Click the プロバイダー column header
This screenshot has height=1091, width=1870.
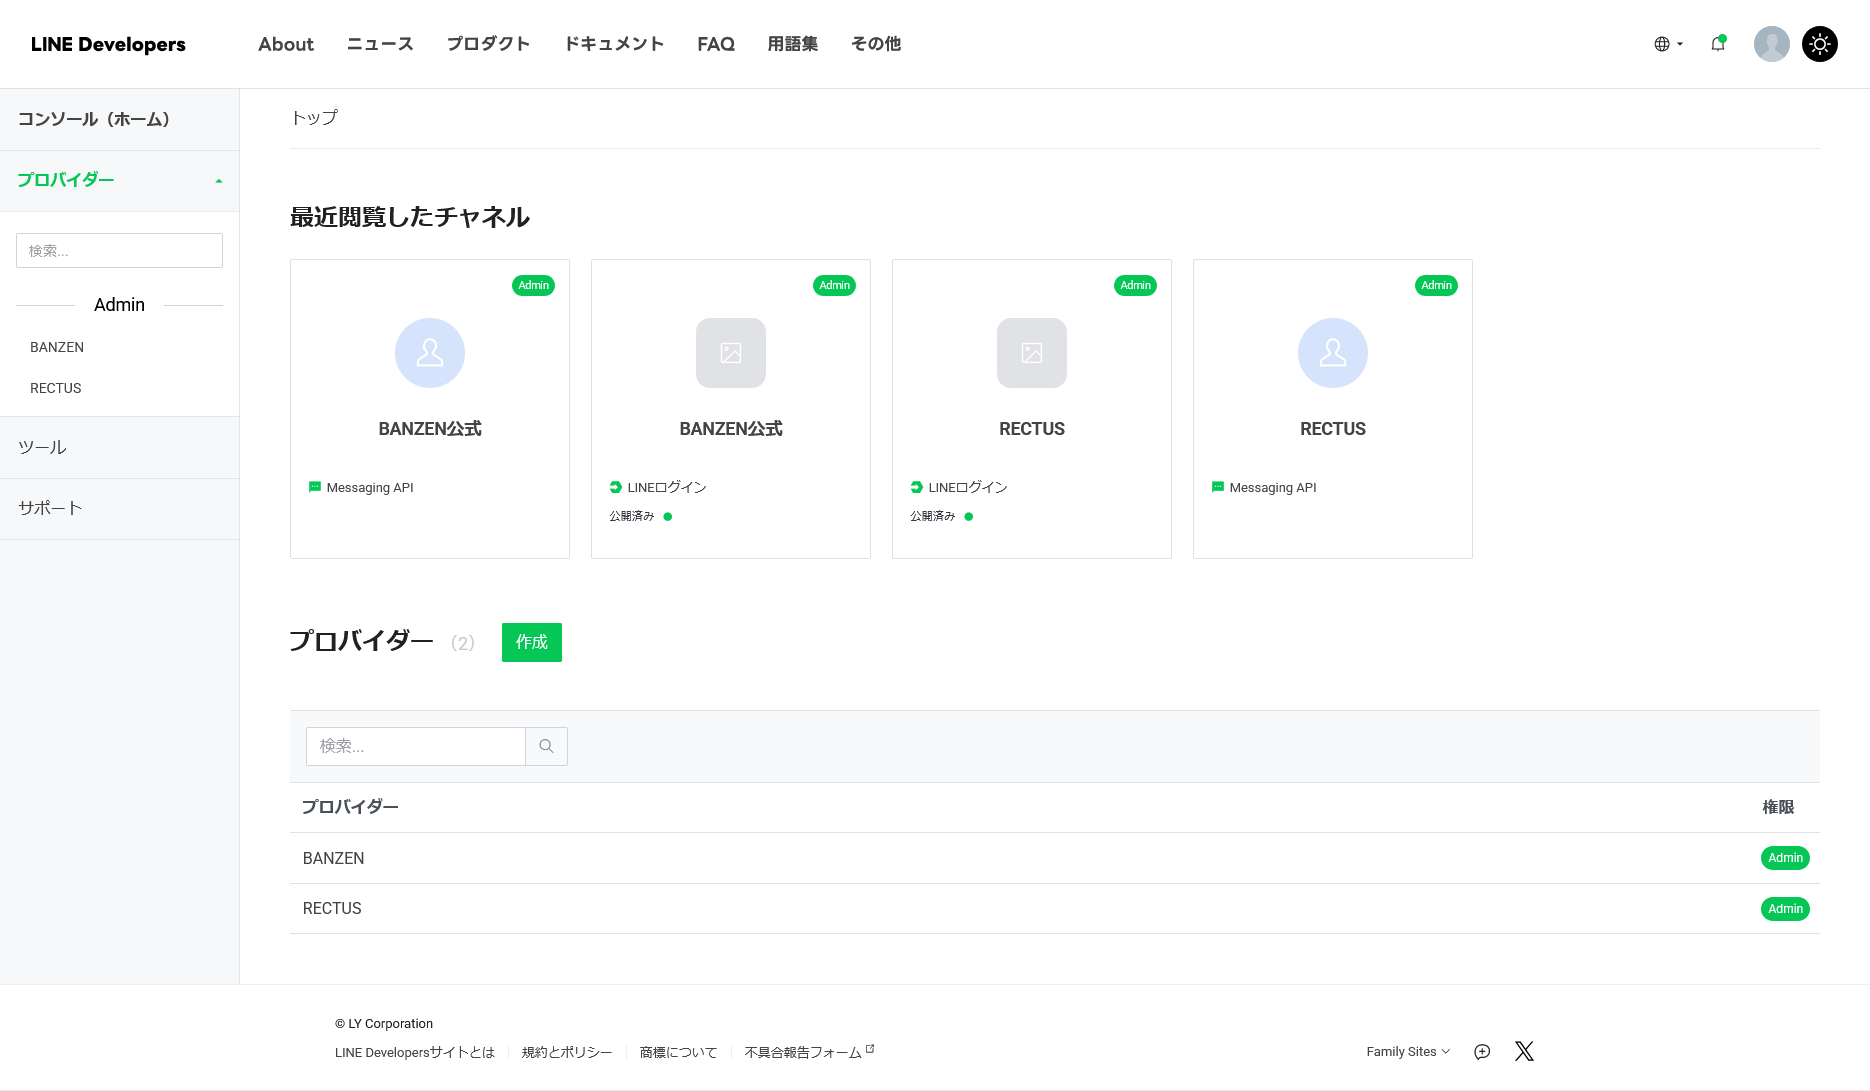tap(350, 807)
